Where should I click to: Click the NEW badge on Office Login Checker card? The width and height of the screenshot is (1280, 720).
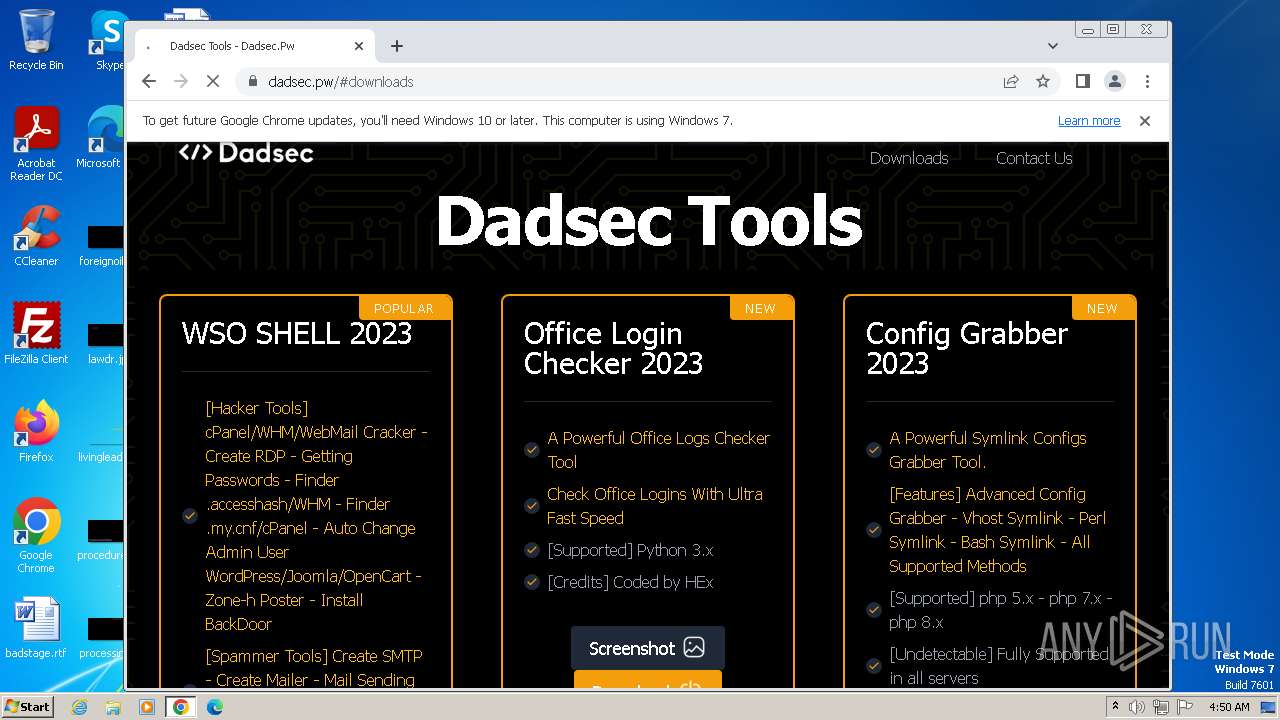coord(760,308)
